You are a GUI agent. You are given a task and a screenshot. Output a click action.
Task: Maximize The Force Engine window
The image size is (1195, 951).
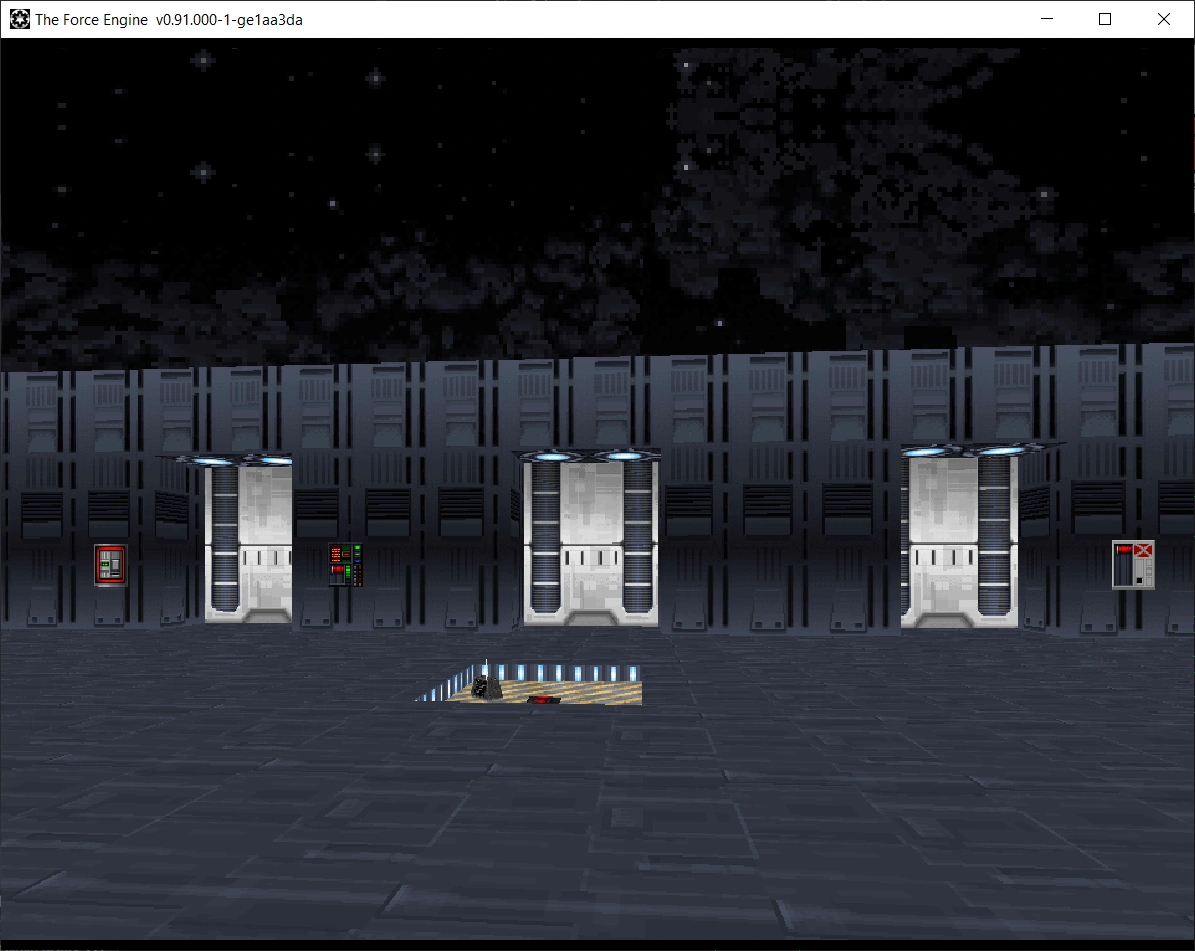(x=1105, y=19)
